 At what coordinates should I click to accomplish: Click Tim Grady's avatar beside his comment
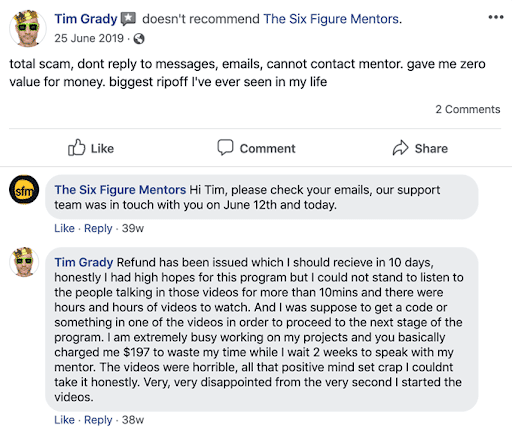point(24,262)
